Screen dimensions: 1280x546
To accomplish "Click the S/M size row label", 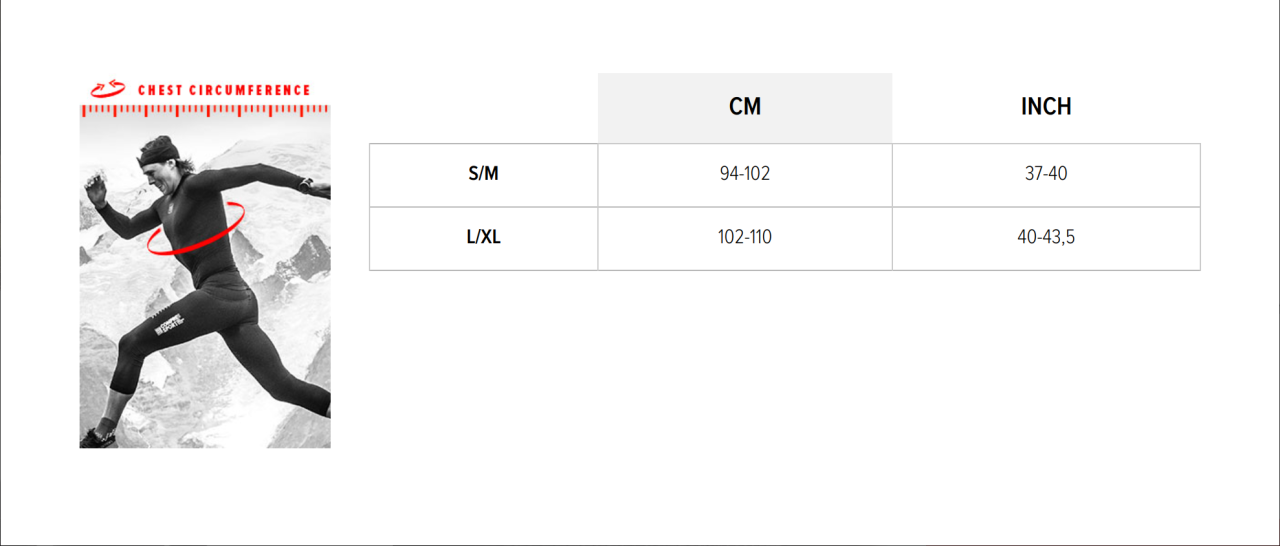I will [484, 174].
